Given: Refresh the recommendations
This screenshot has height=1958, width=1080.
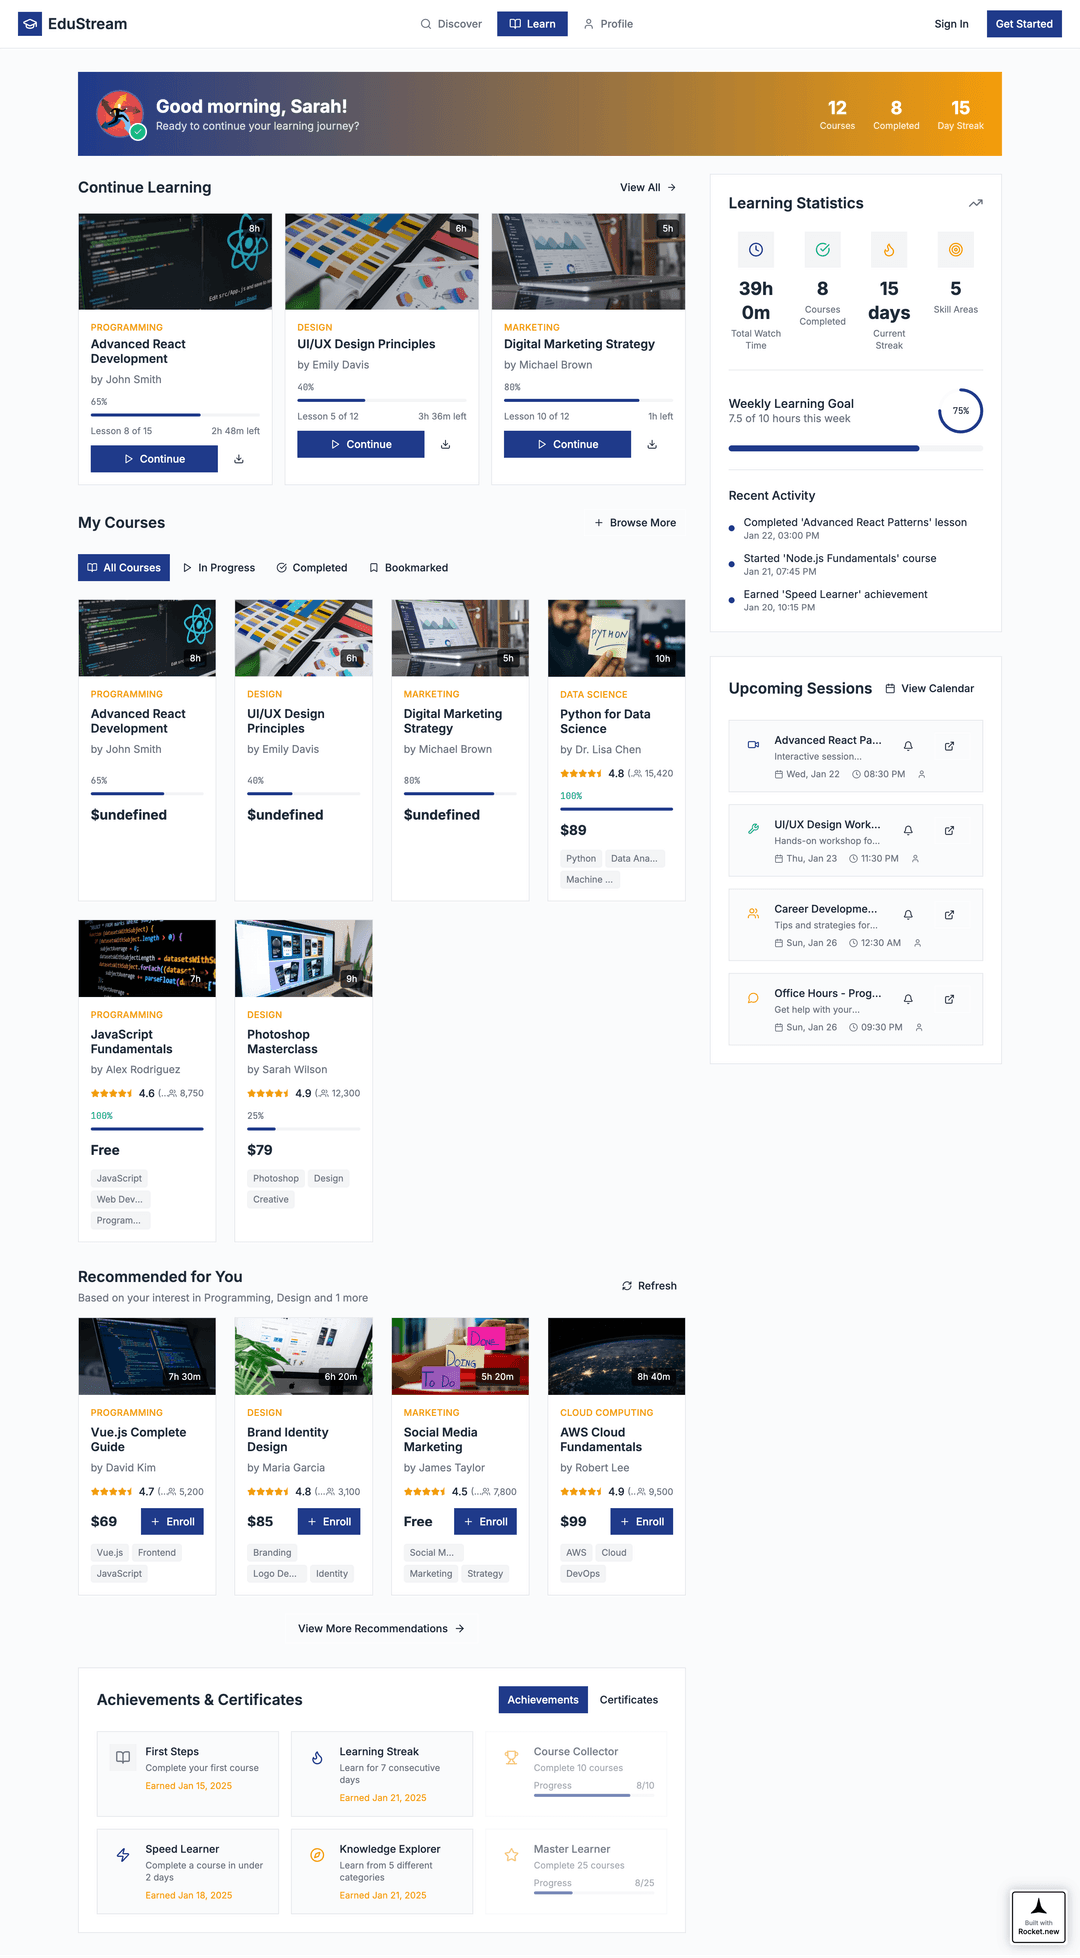Looking at the screenshot, I should [x=649, y=1286].
